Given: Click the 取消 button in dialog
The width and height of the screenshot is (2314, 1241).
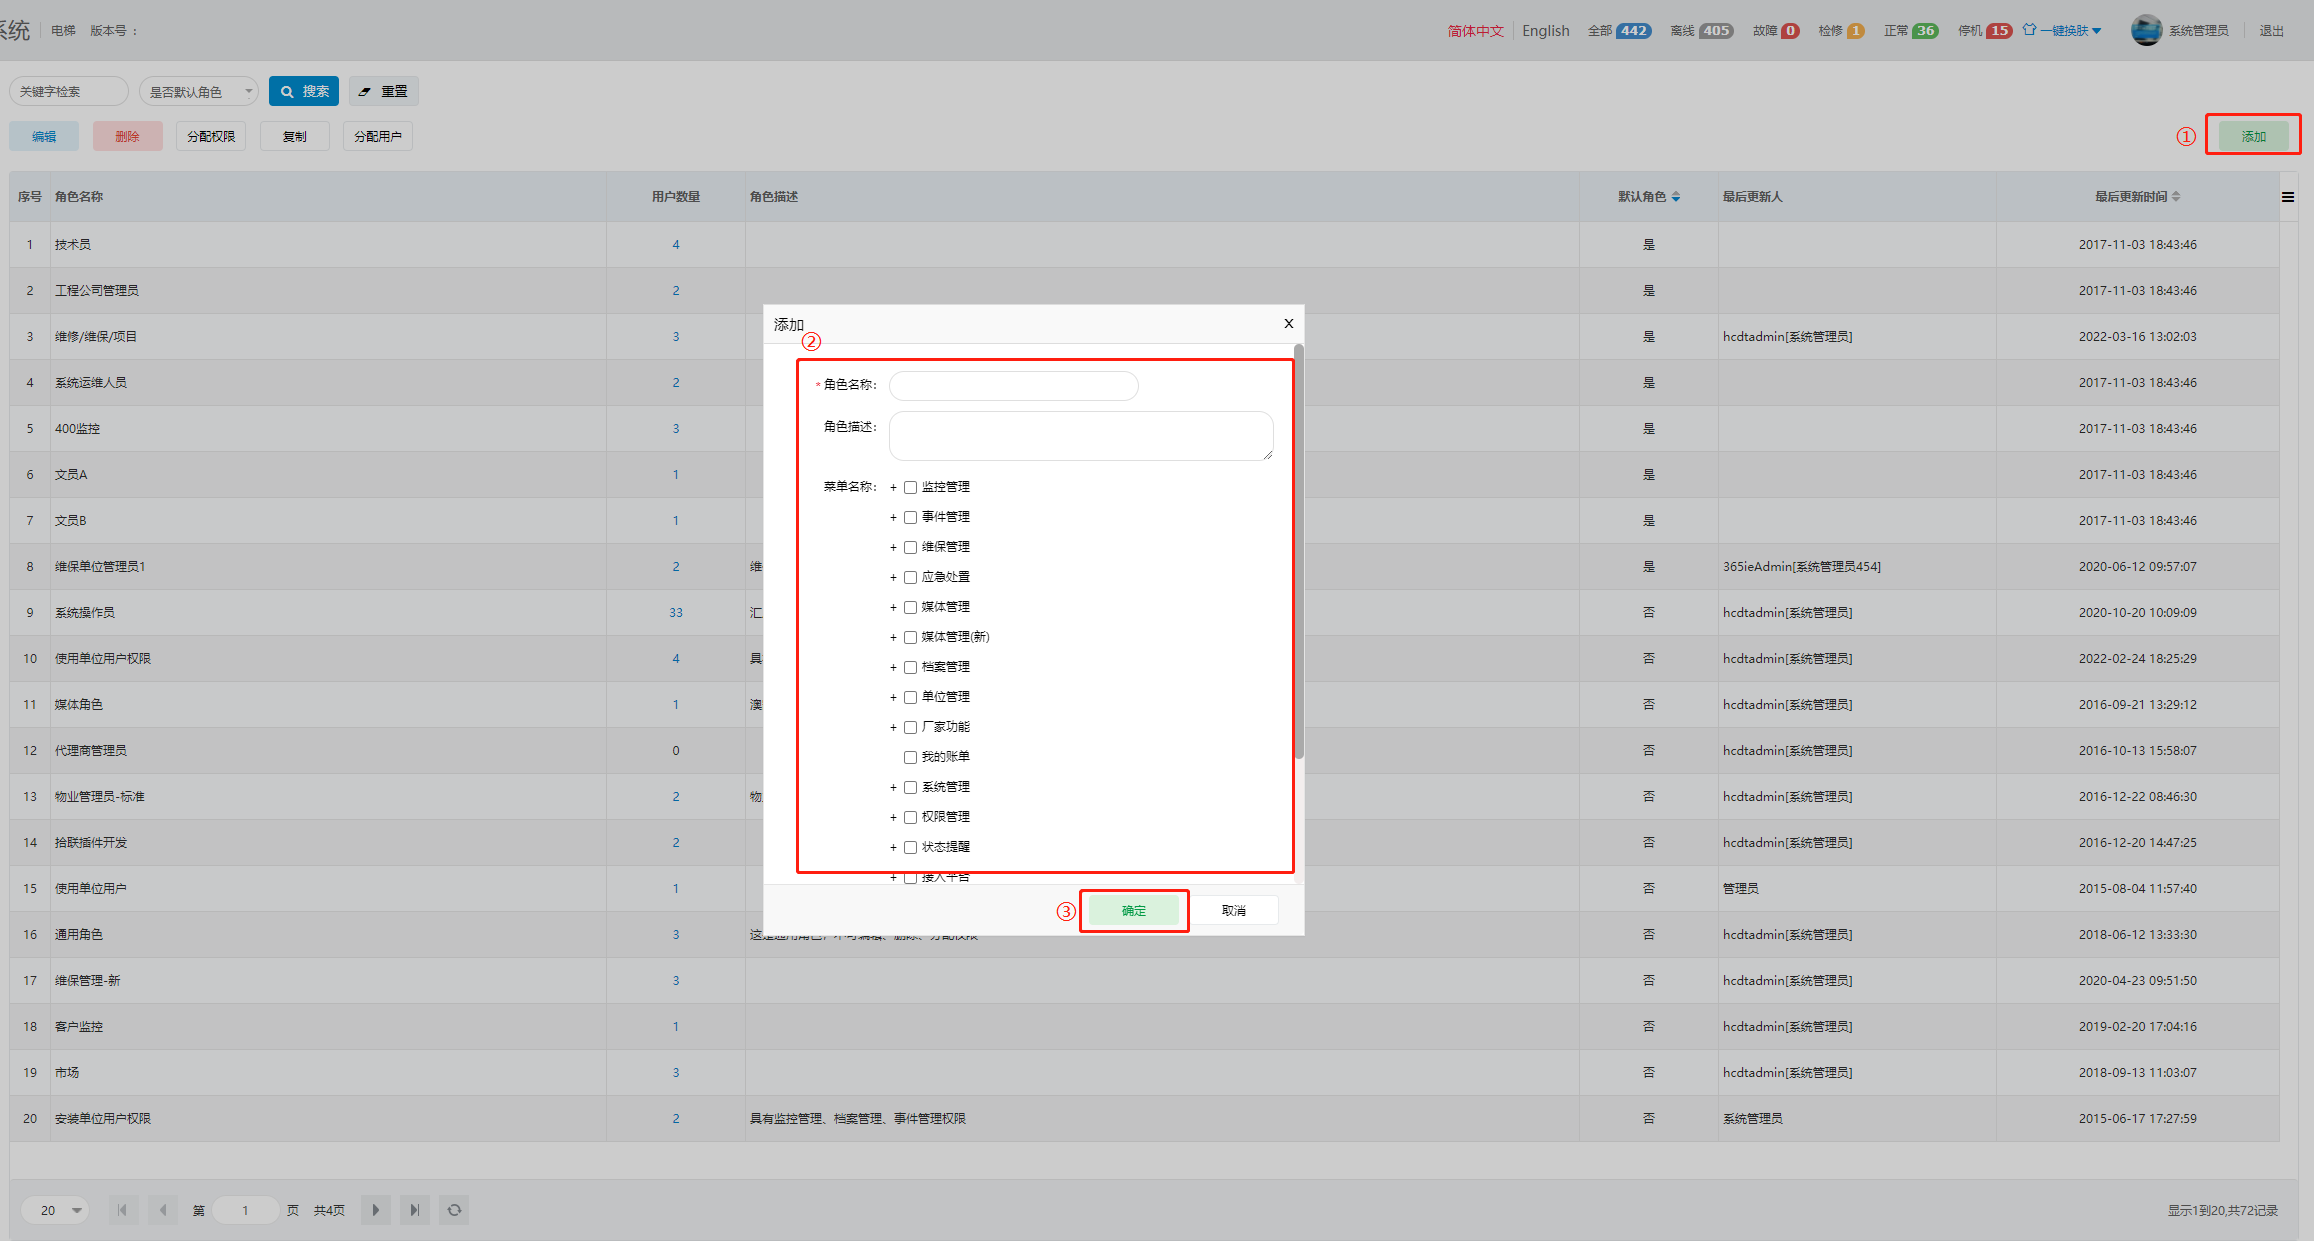Looking at the screenshot, I should pyautogui.click(x=1233, y=910).
